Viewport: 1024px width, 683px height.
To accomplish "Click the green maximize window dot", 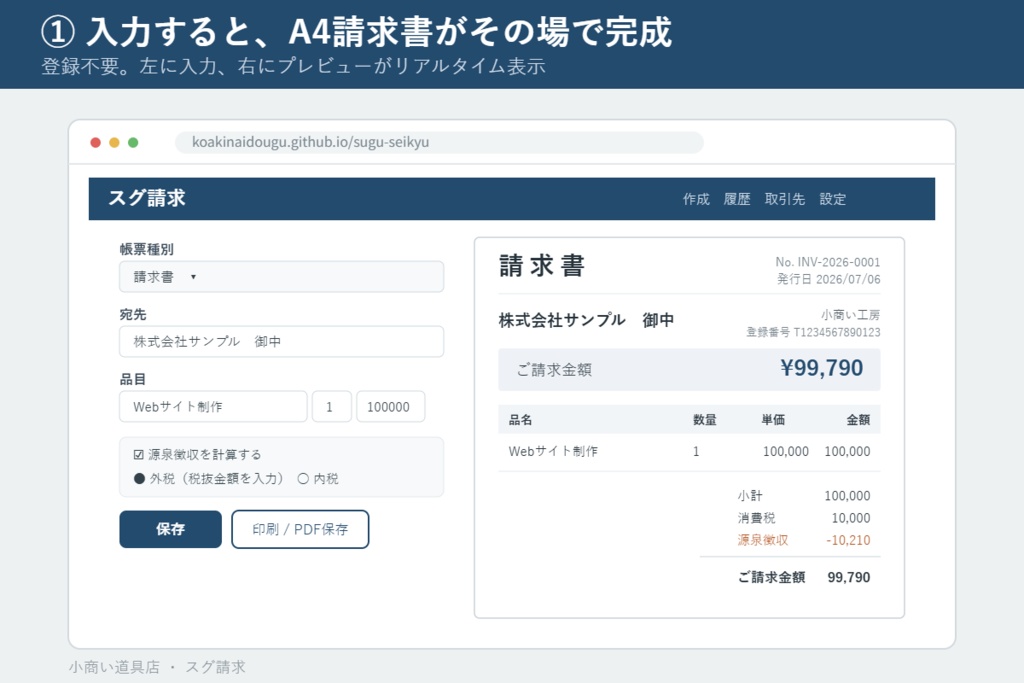I will (x=133, y=142).
